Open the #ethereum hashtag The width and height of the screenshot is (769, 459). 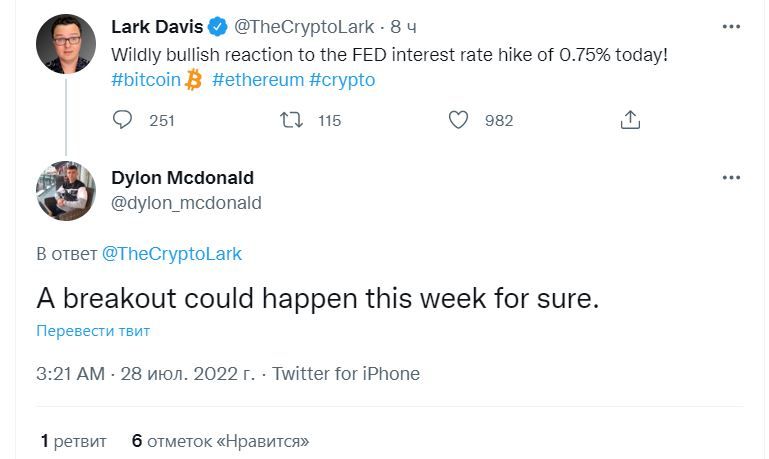click(x=258, y=80)
